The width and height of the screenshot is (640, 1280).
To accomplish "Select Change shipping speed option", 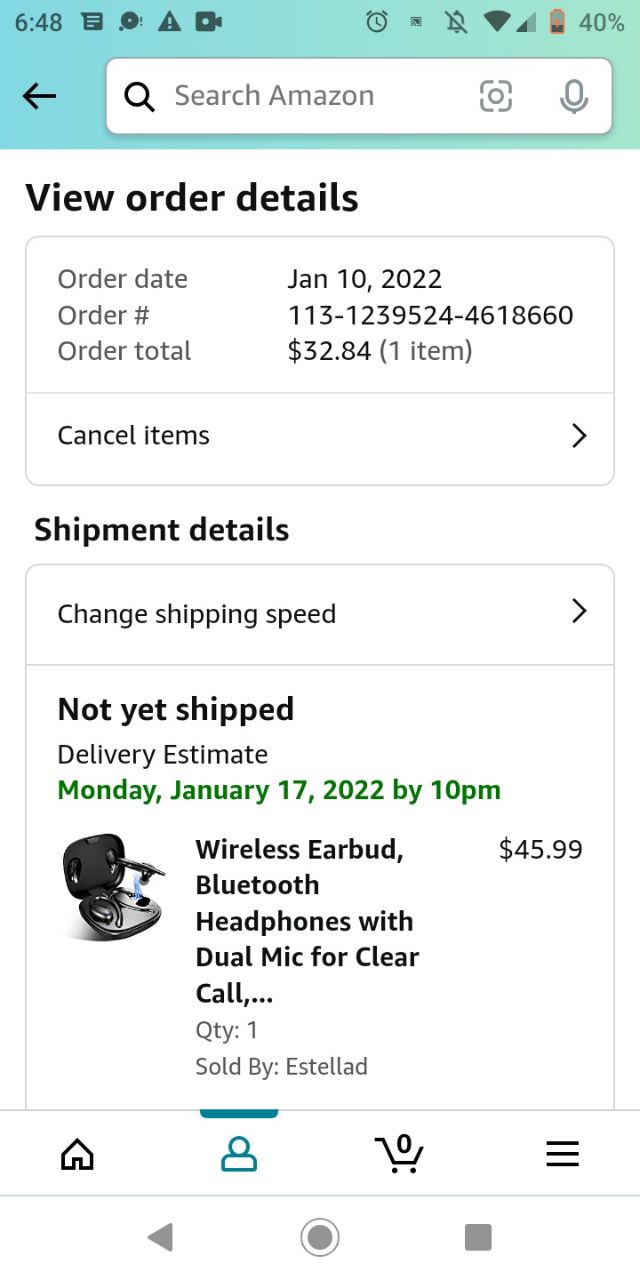I will pos(197,614).
